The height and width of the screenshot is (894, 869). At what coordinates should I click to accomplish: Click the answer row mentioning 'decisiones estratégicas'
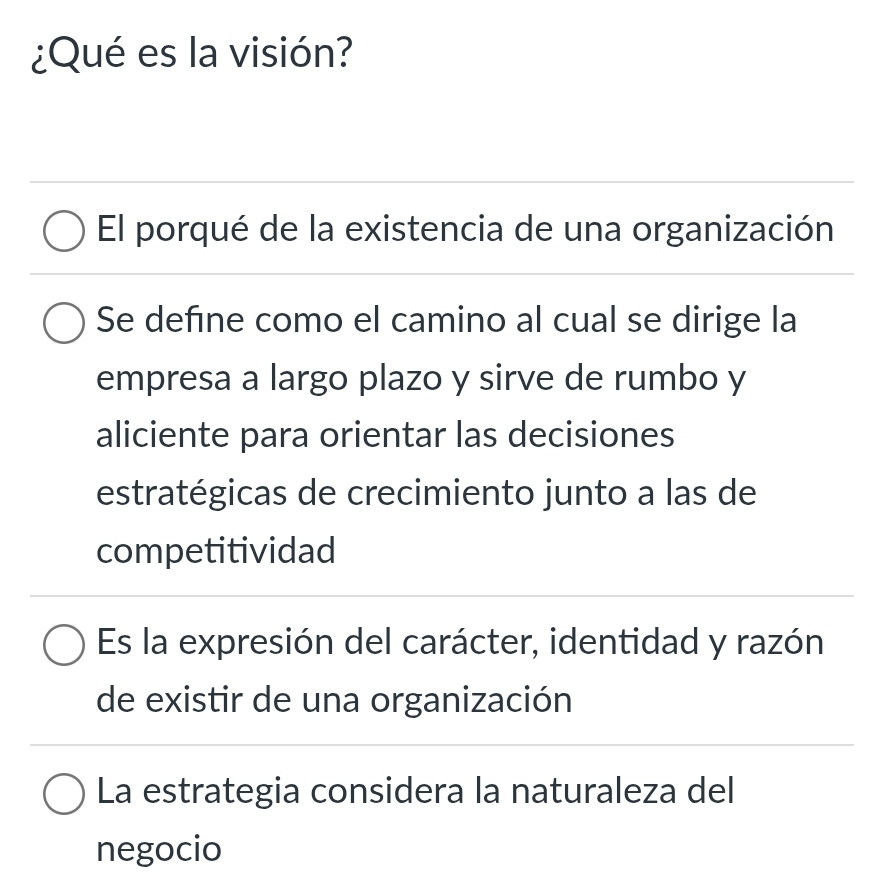click(426, 492)
